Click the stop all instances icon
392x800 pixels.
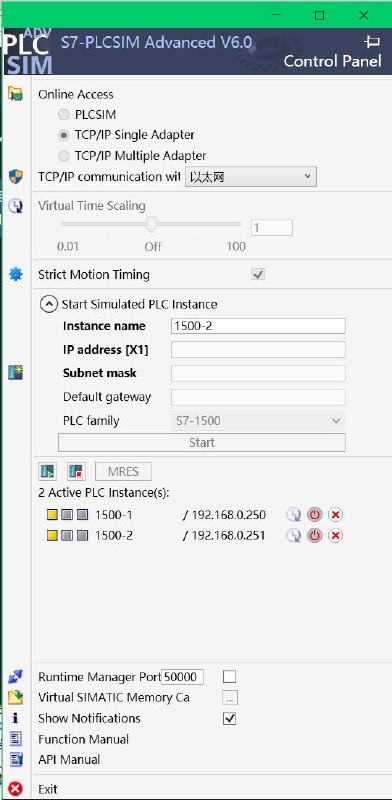click(76, 471)
